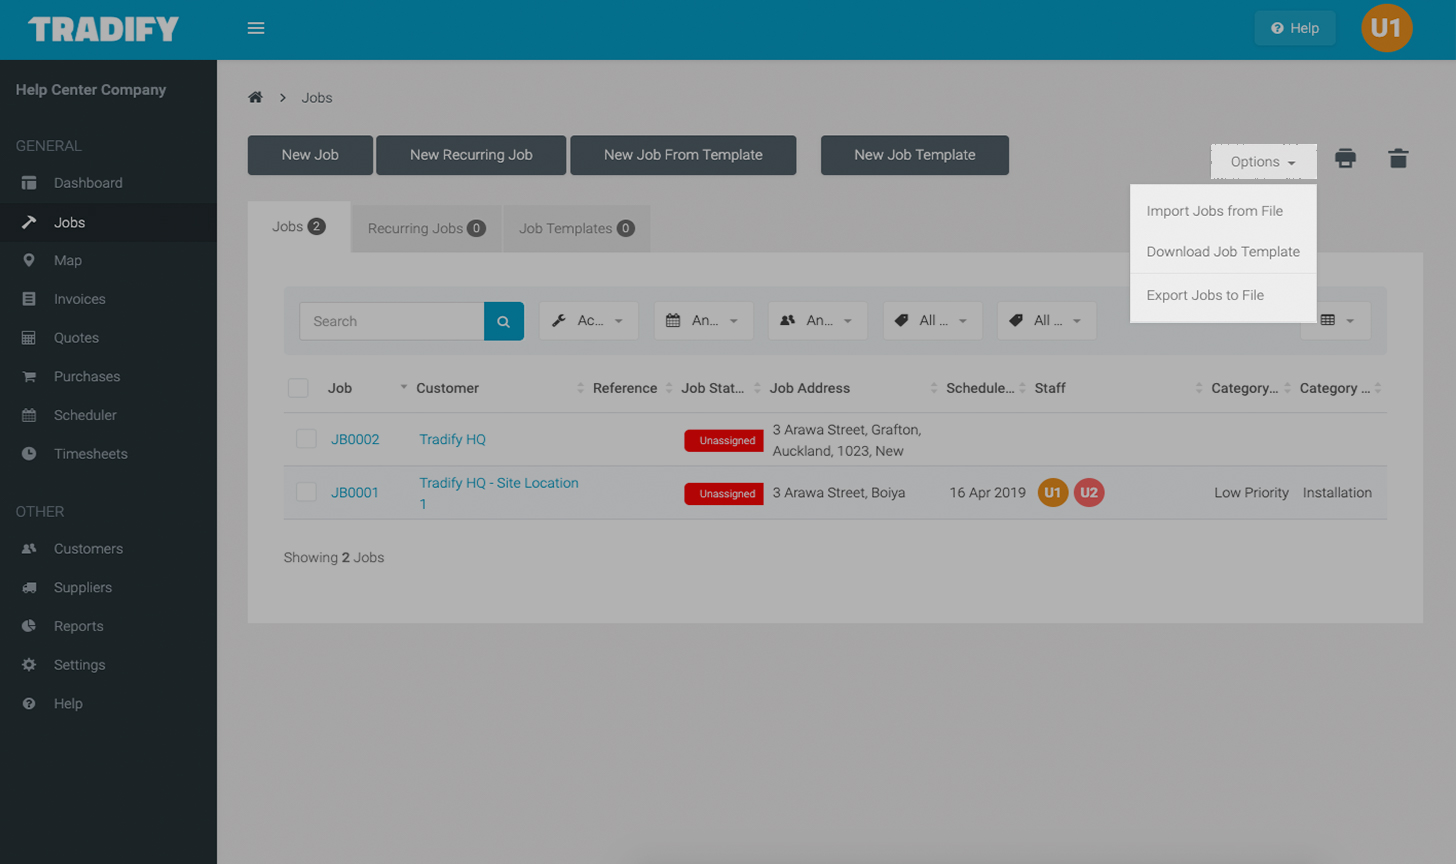Open Scheduler from the sidebar
Image resolution: width=1456 pixels, height=864 pixels.
point(85,415)
